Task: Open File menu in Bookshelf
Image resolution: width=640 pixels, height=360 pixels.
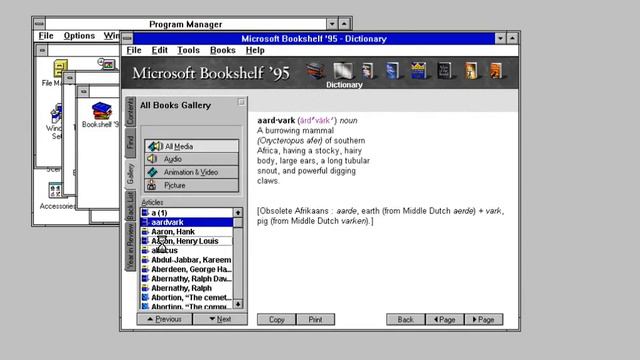Action: coord(134,50)
